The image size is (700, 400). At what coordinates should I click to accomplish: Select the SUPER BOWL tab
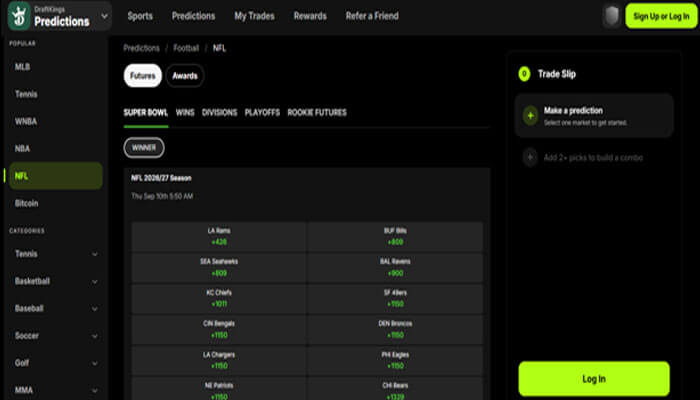coord(146,112)
